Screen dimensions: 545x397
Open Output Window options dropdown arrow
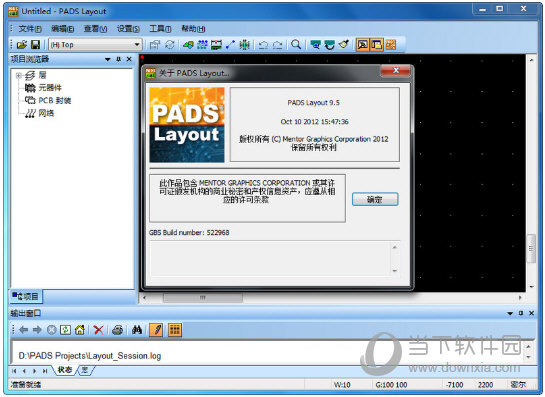510,313
